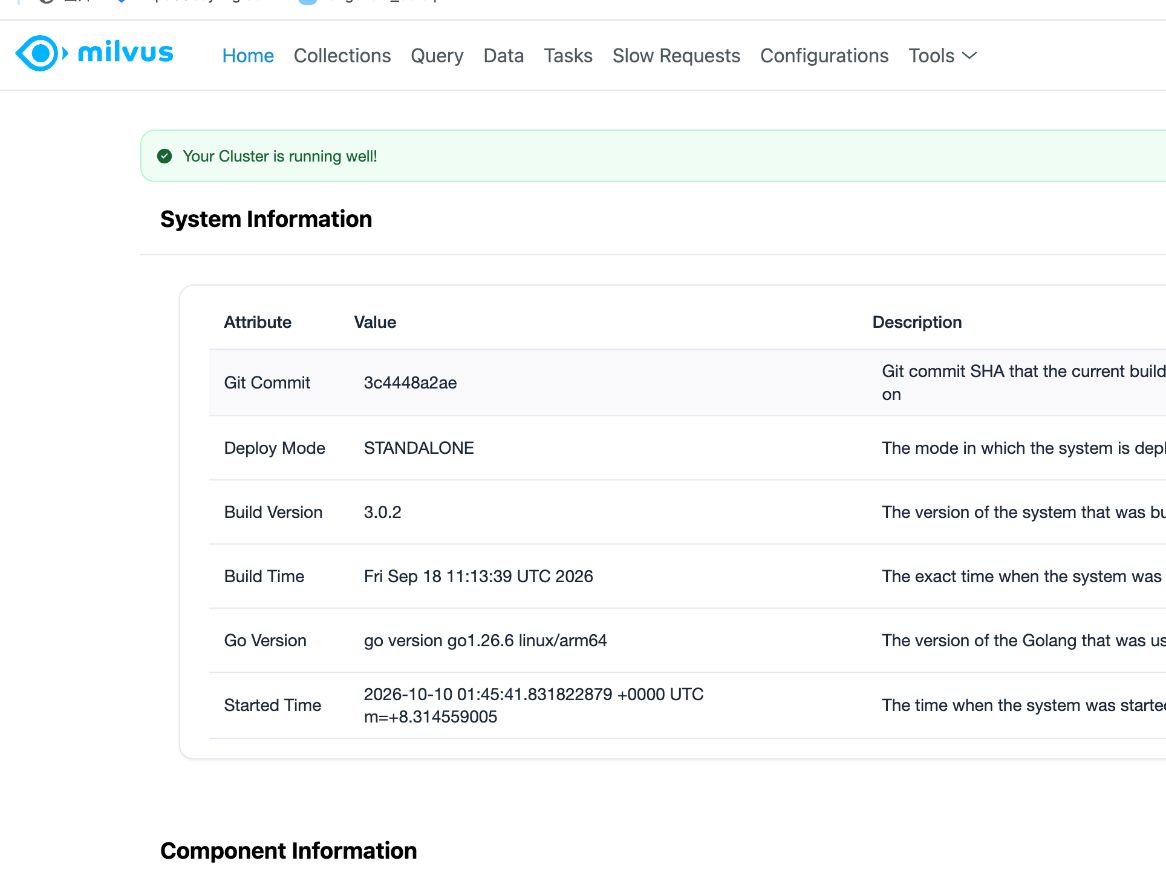
Task: Click the Attribute column header
Action: pyautogui.click(x=257, y=322)
